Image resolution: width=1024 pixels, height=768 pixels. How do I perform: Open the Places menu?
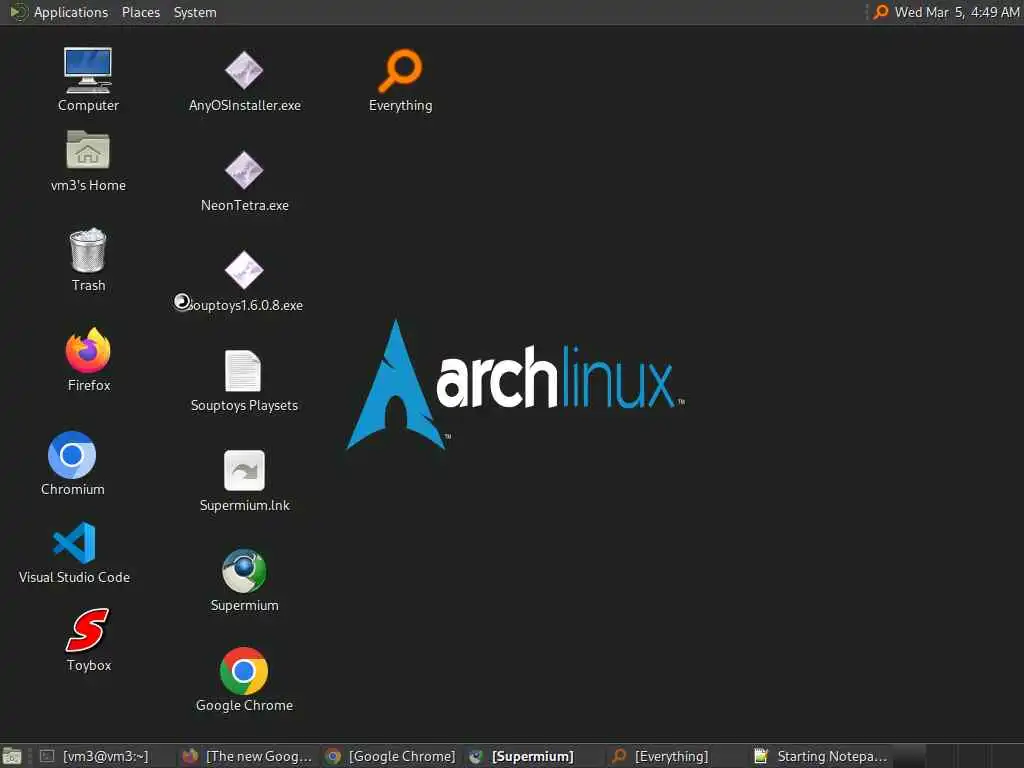coord(141,12)
